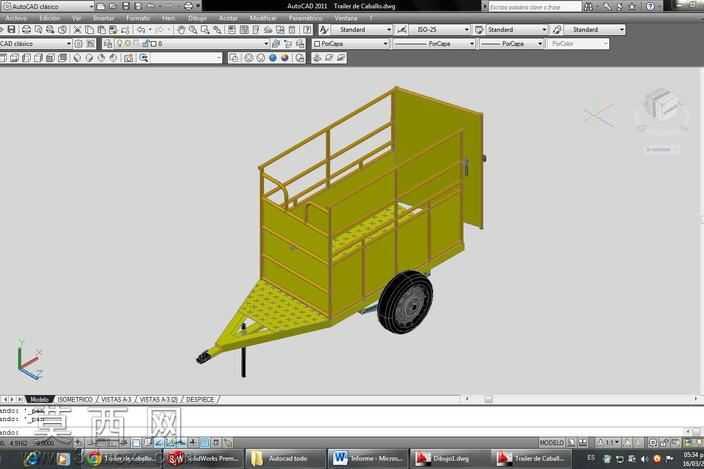Open the Properties palette icon
704x469 pixels.
232,30
